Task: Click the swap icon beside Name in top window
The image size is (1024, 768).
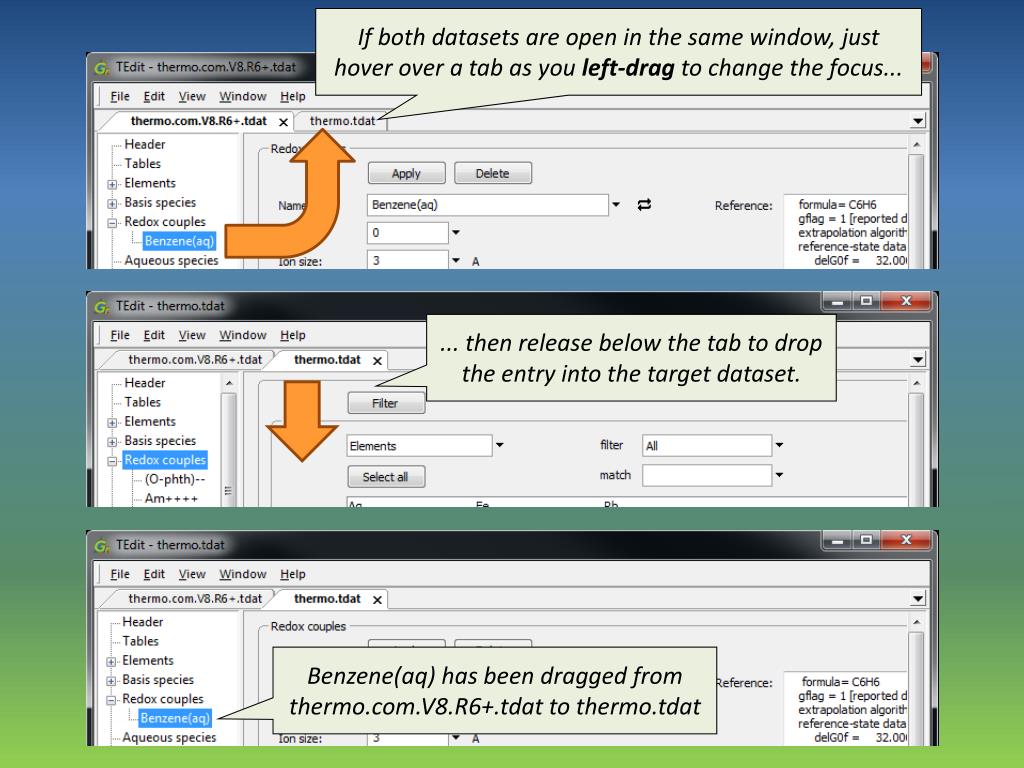Action: coord(644,204)
